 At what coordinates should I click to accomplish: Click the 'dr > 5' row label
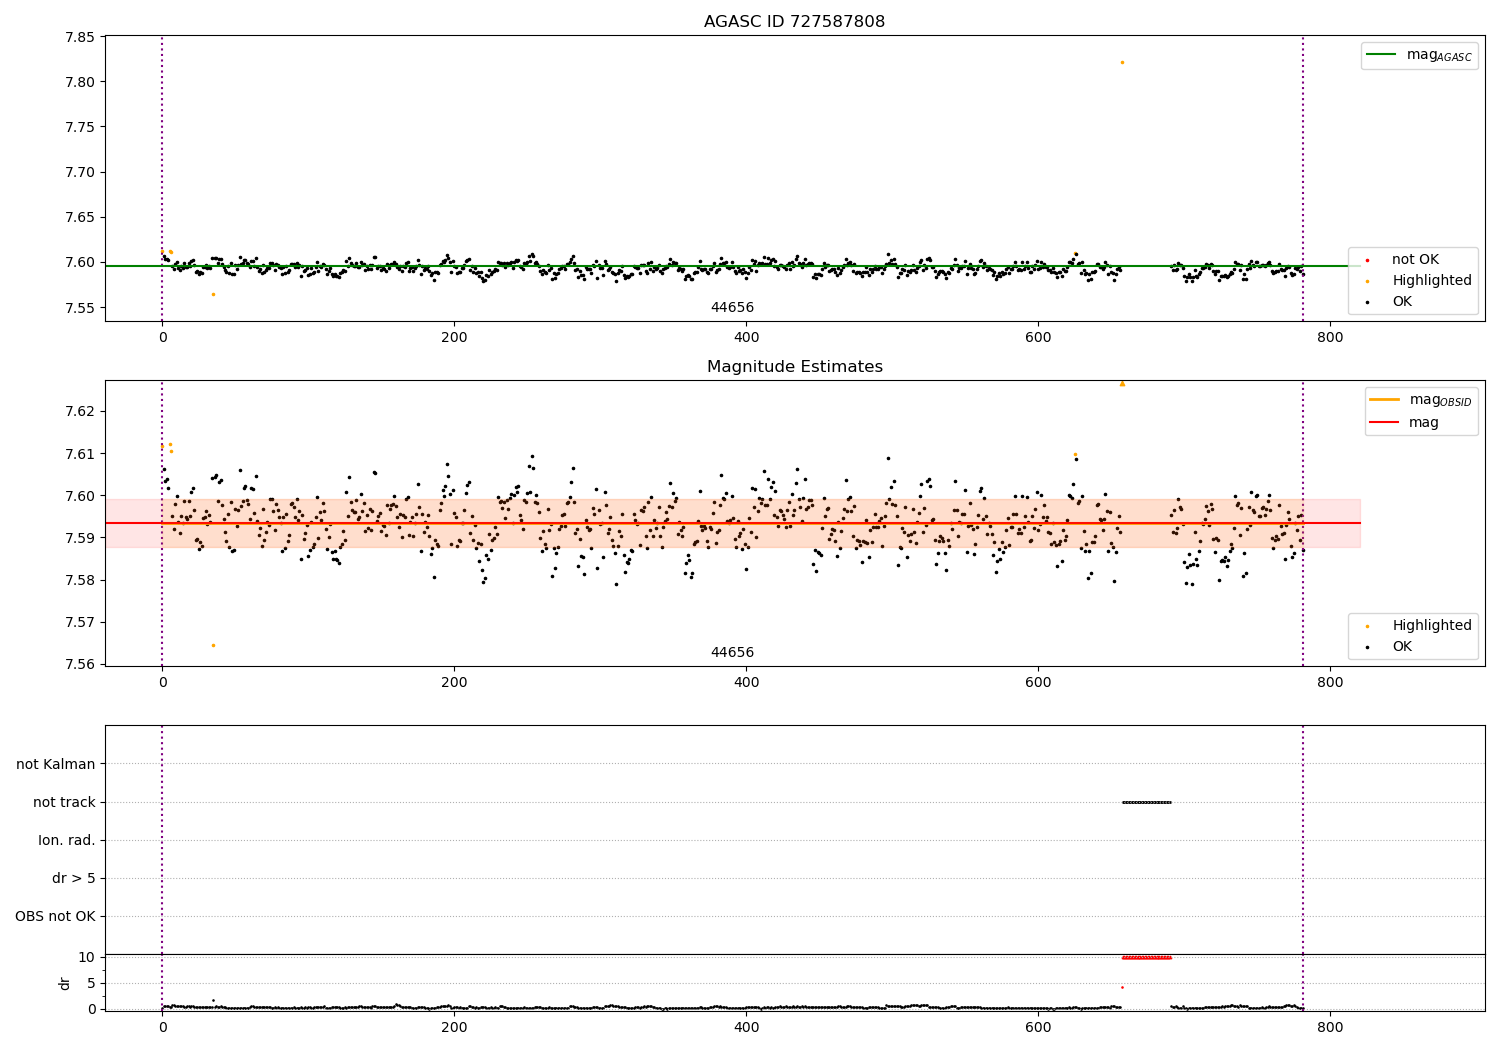(74, 878)
